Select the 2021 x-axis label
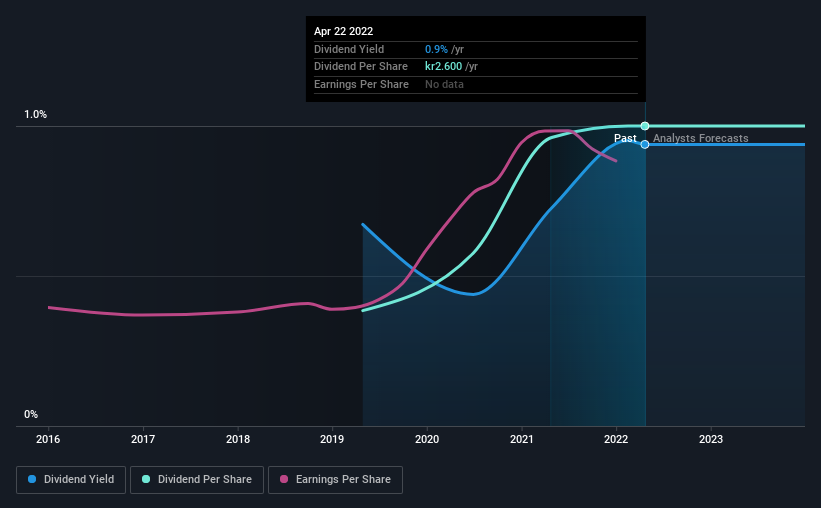This screenshot has height=508, width=821. click(522, 439)
